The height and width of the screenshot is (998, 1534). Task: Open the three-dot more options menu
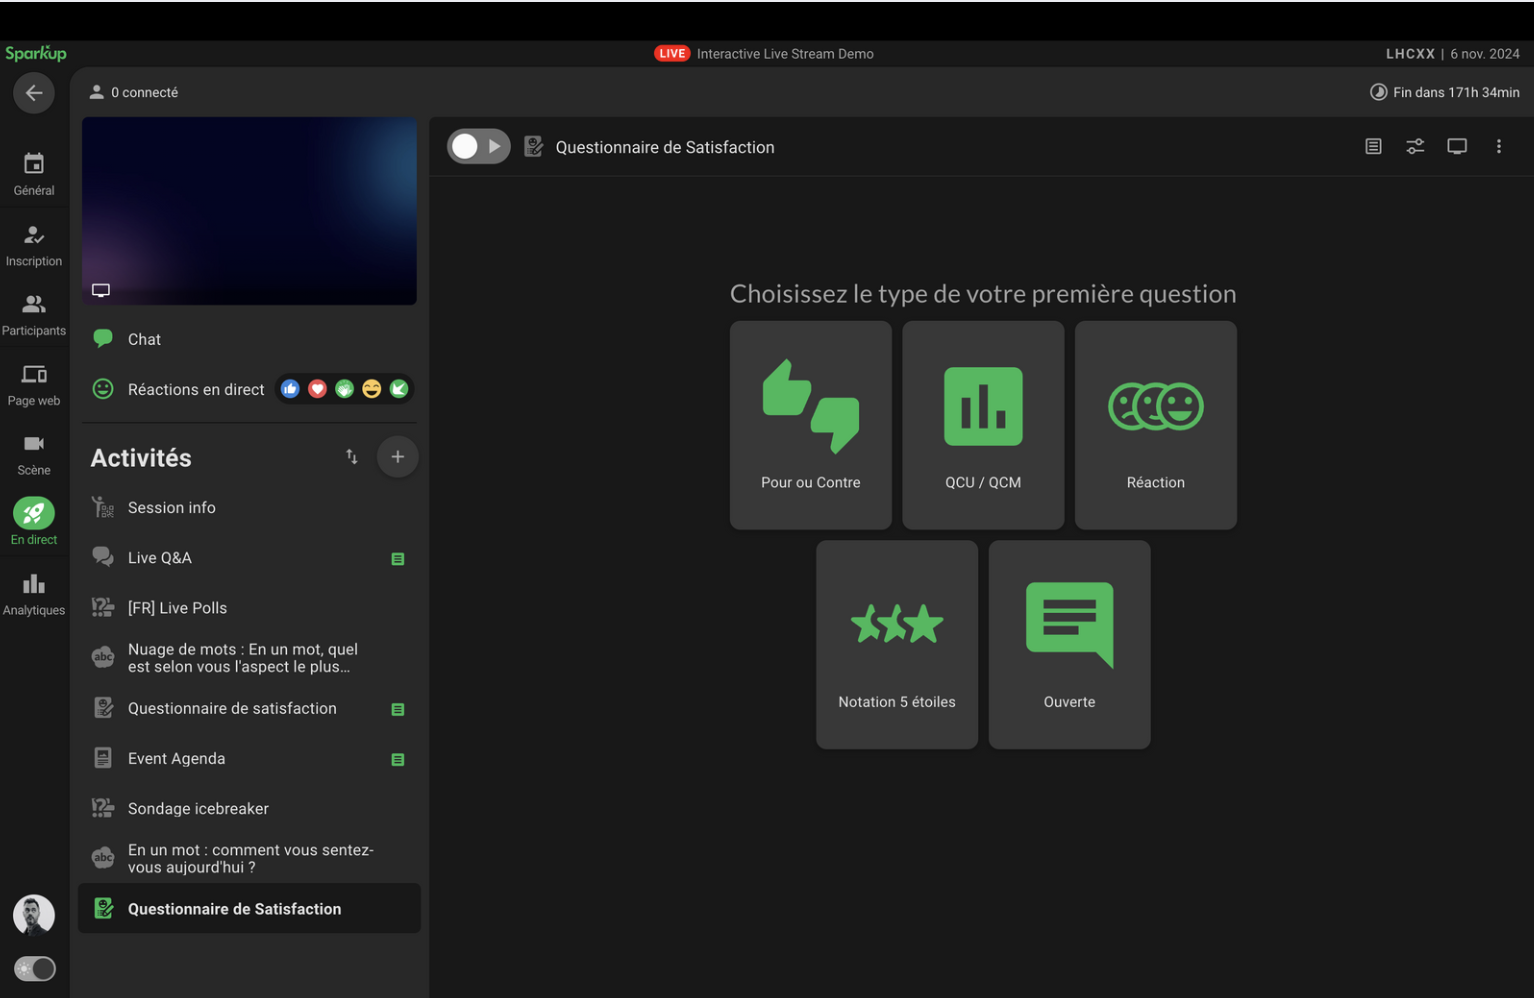(x=1498, y=147)
